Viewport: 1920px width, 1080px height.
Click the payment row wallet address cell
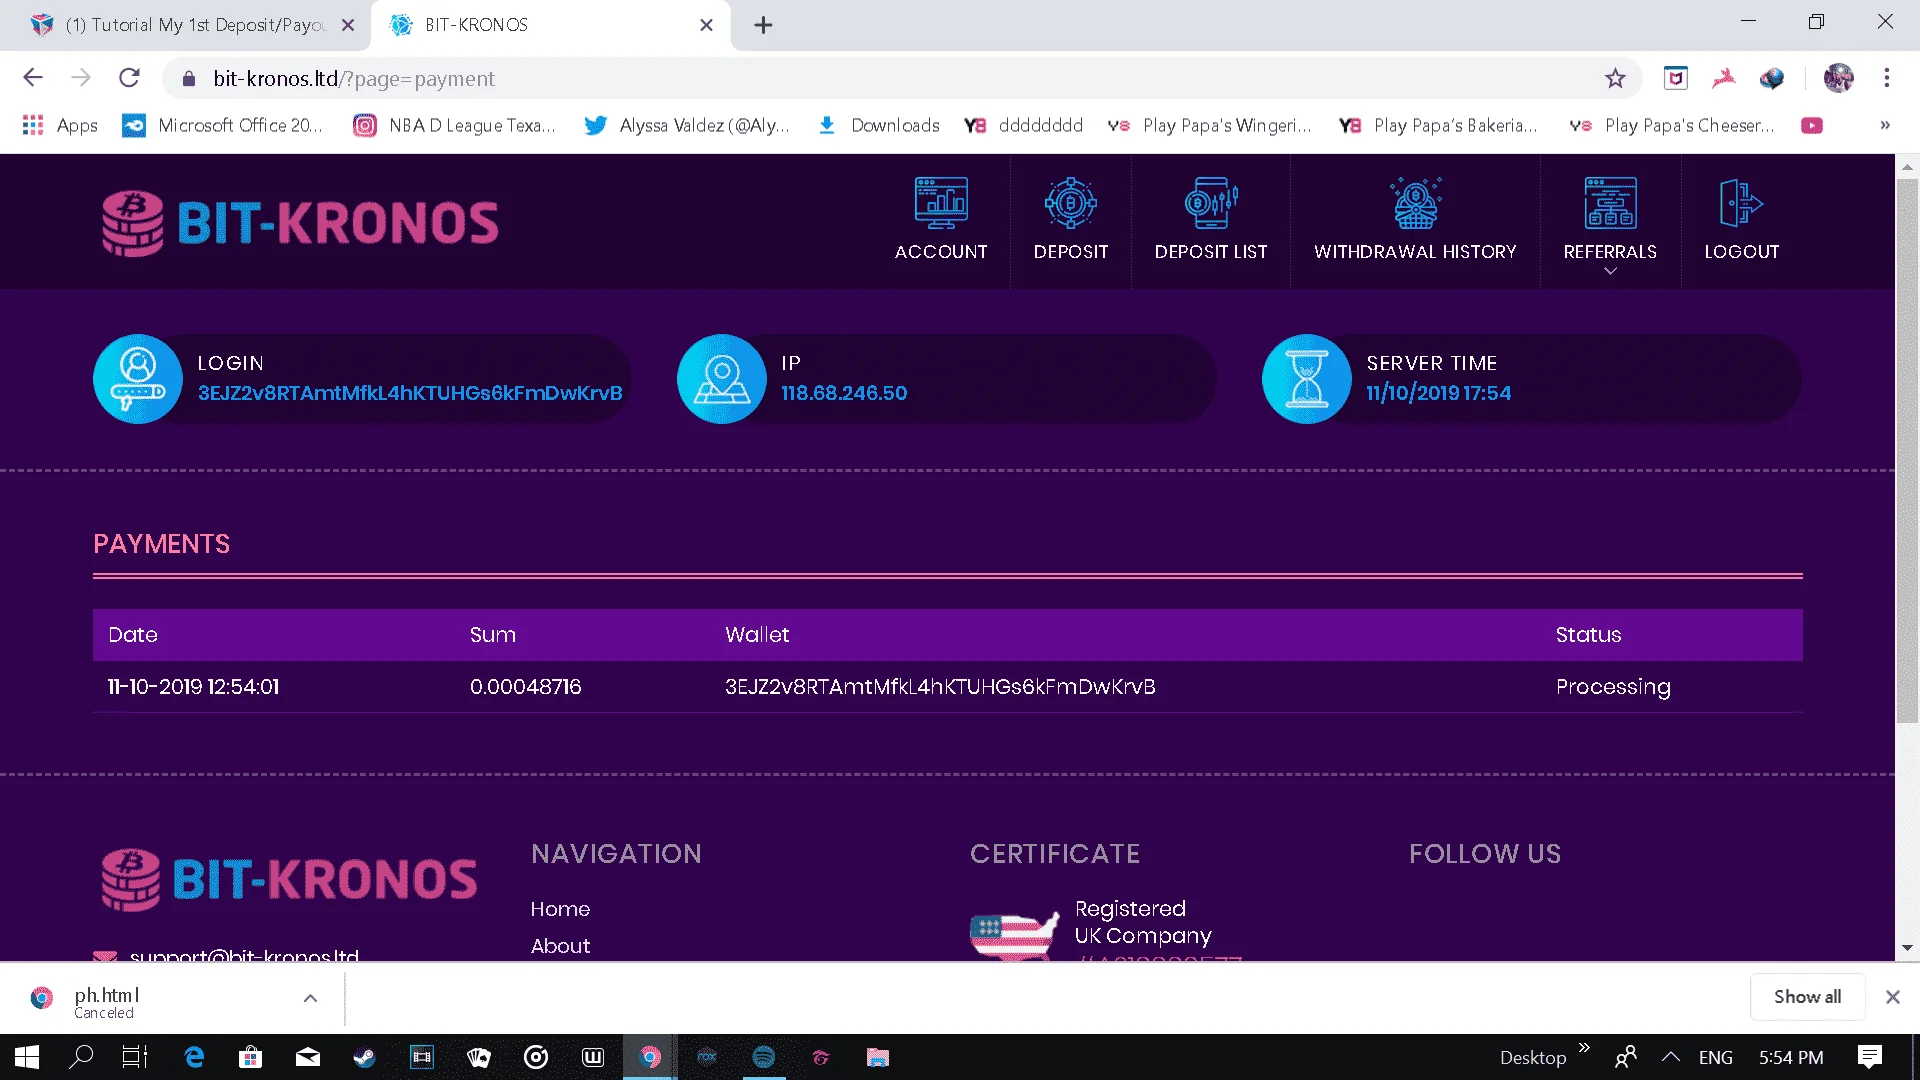(x=940, y=687)
